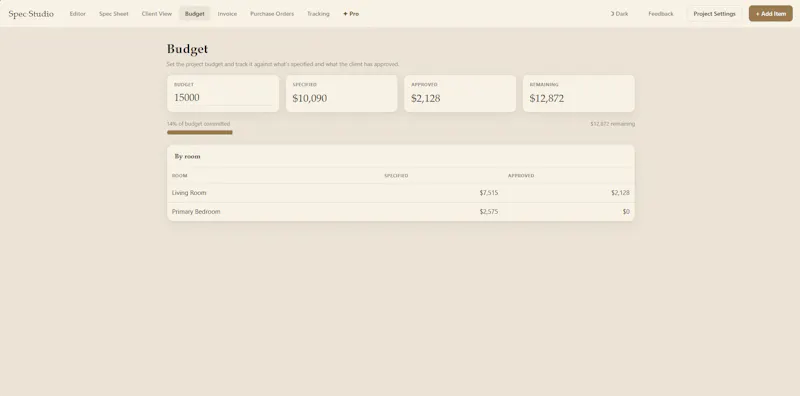Open the Pro upgrade link

tap(351, 14)
